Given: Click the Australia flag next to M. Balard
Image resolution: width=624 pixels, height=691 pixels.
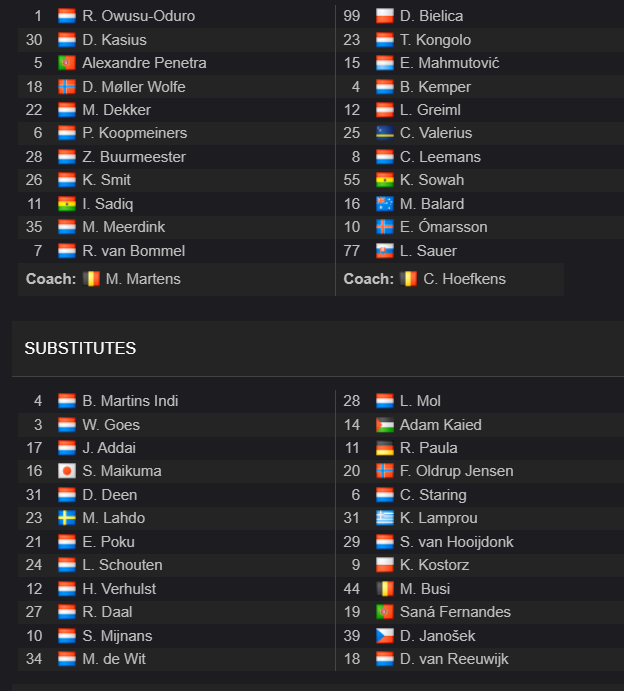Looking at the screenshot, I should tap(385, 204).
